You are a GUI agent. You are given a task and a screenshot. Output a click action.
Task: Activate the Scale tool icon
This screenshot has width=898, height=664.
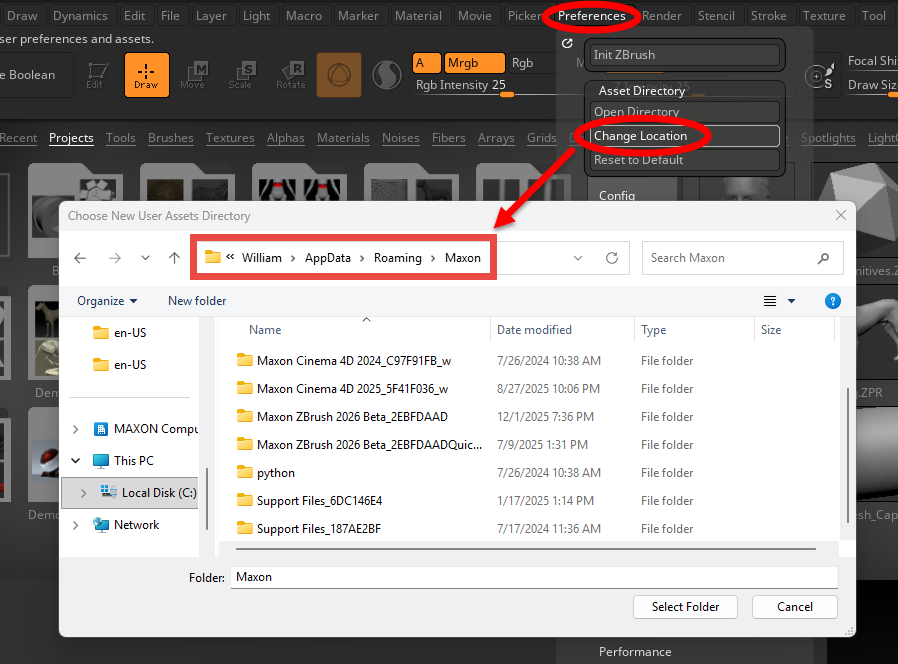coord(241,75)
